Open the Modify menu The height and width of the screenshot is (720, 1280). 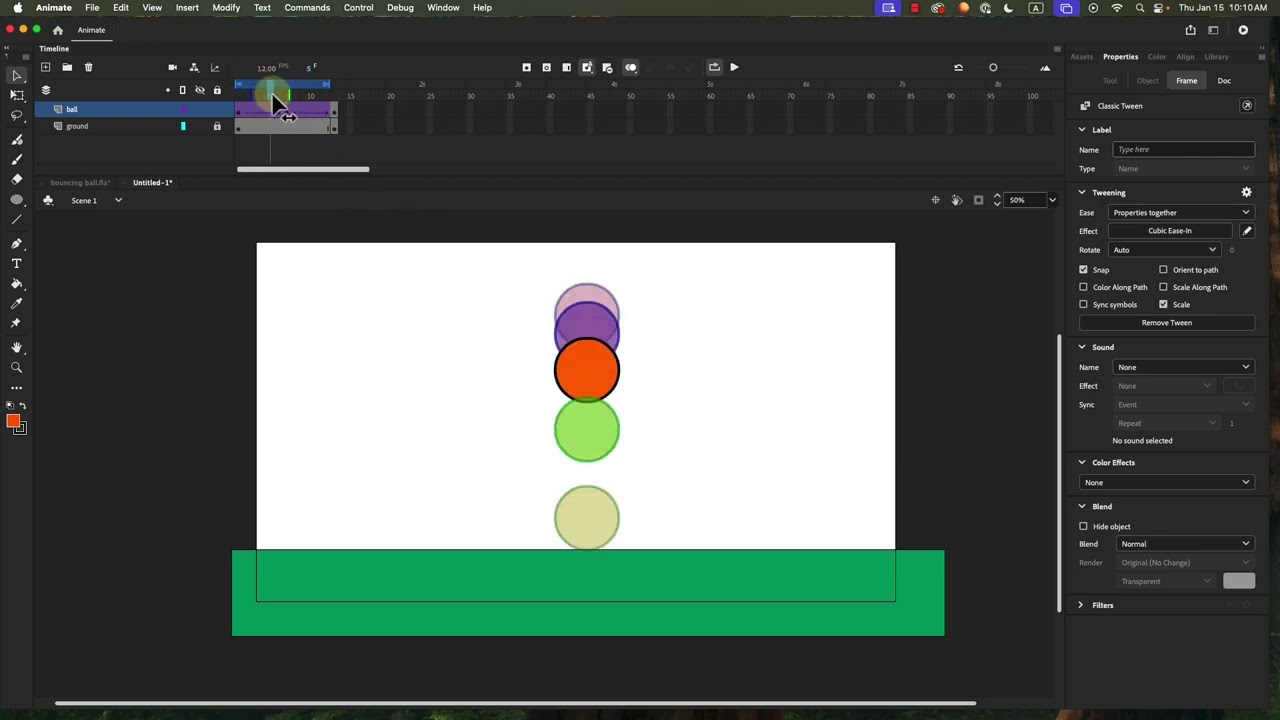pos(226,8)
